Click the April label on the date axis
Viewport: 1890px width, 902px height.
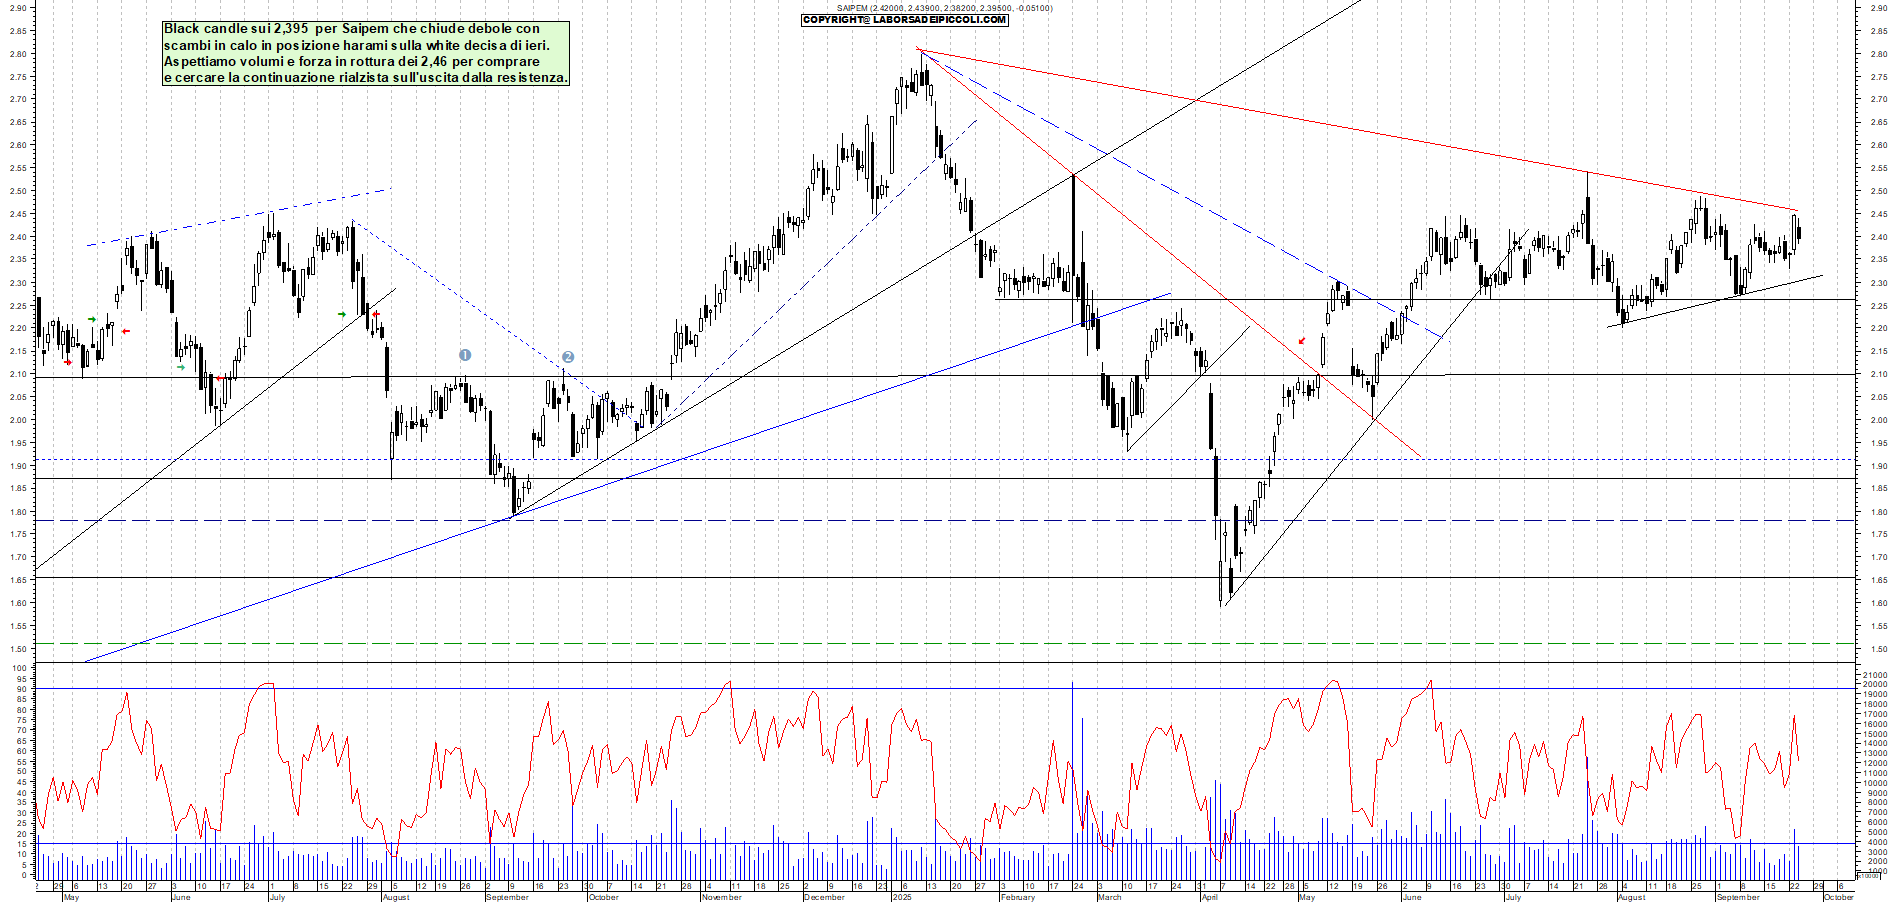[1210, 897]
